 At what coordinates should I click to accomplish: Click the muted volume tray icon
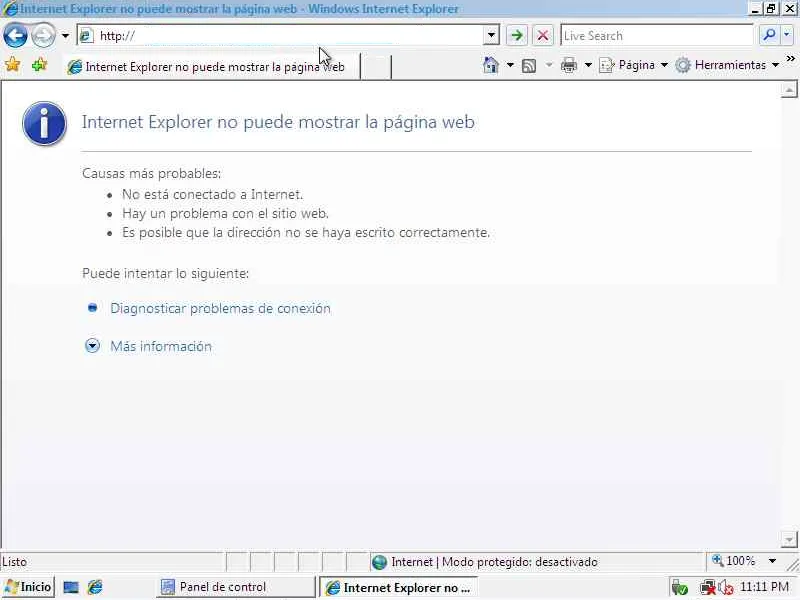(726, 588)
